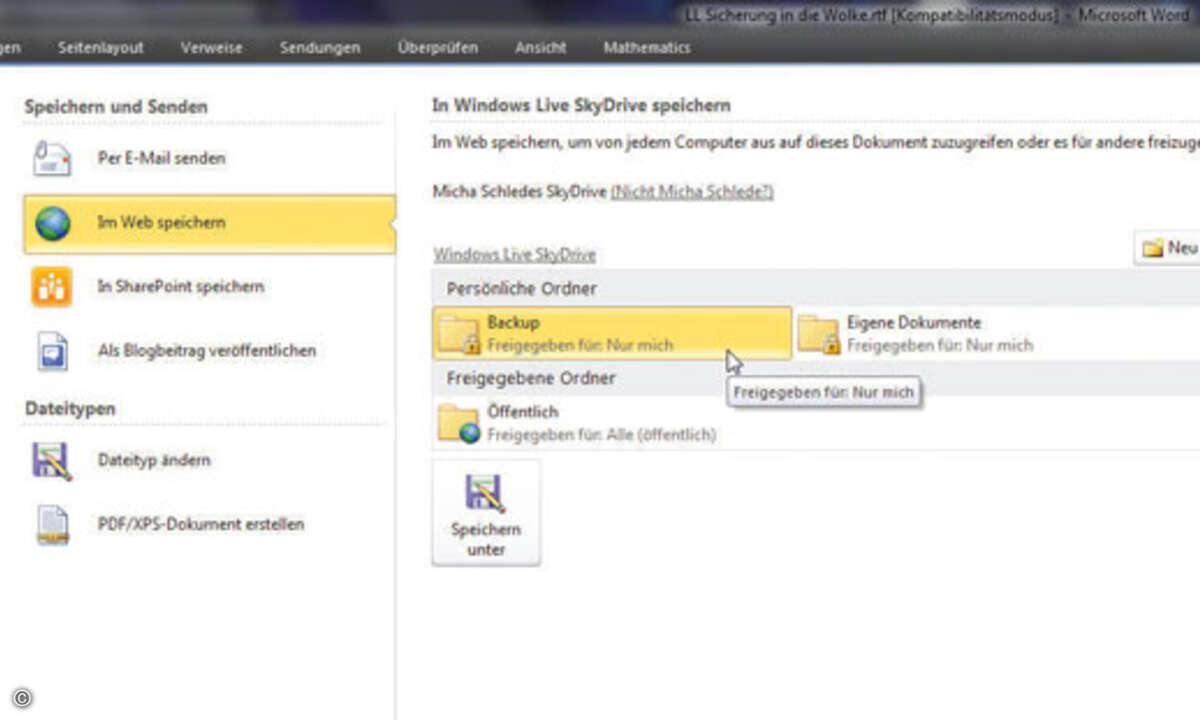Click the PDF/XPS-Dokument erstellen icon
The image size is (1200, 720).
[x=52, y=525]
